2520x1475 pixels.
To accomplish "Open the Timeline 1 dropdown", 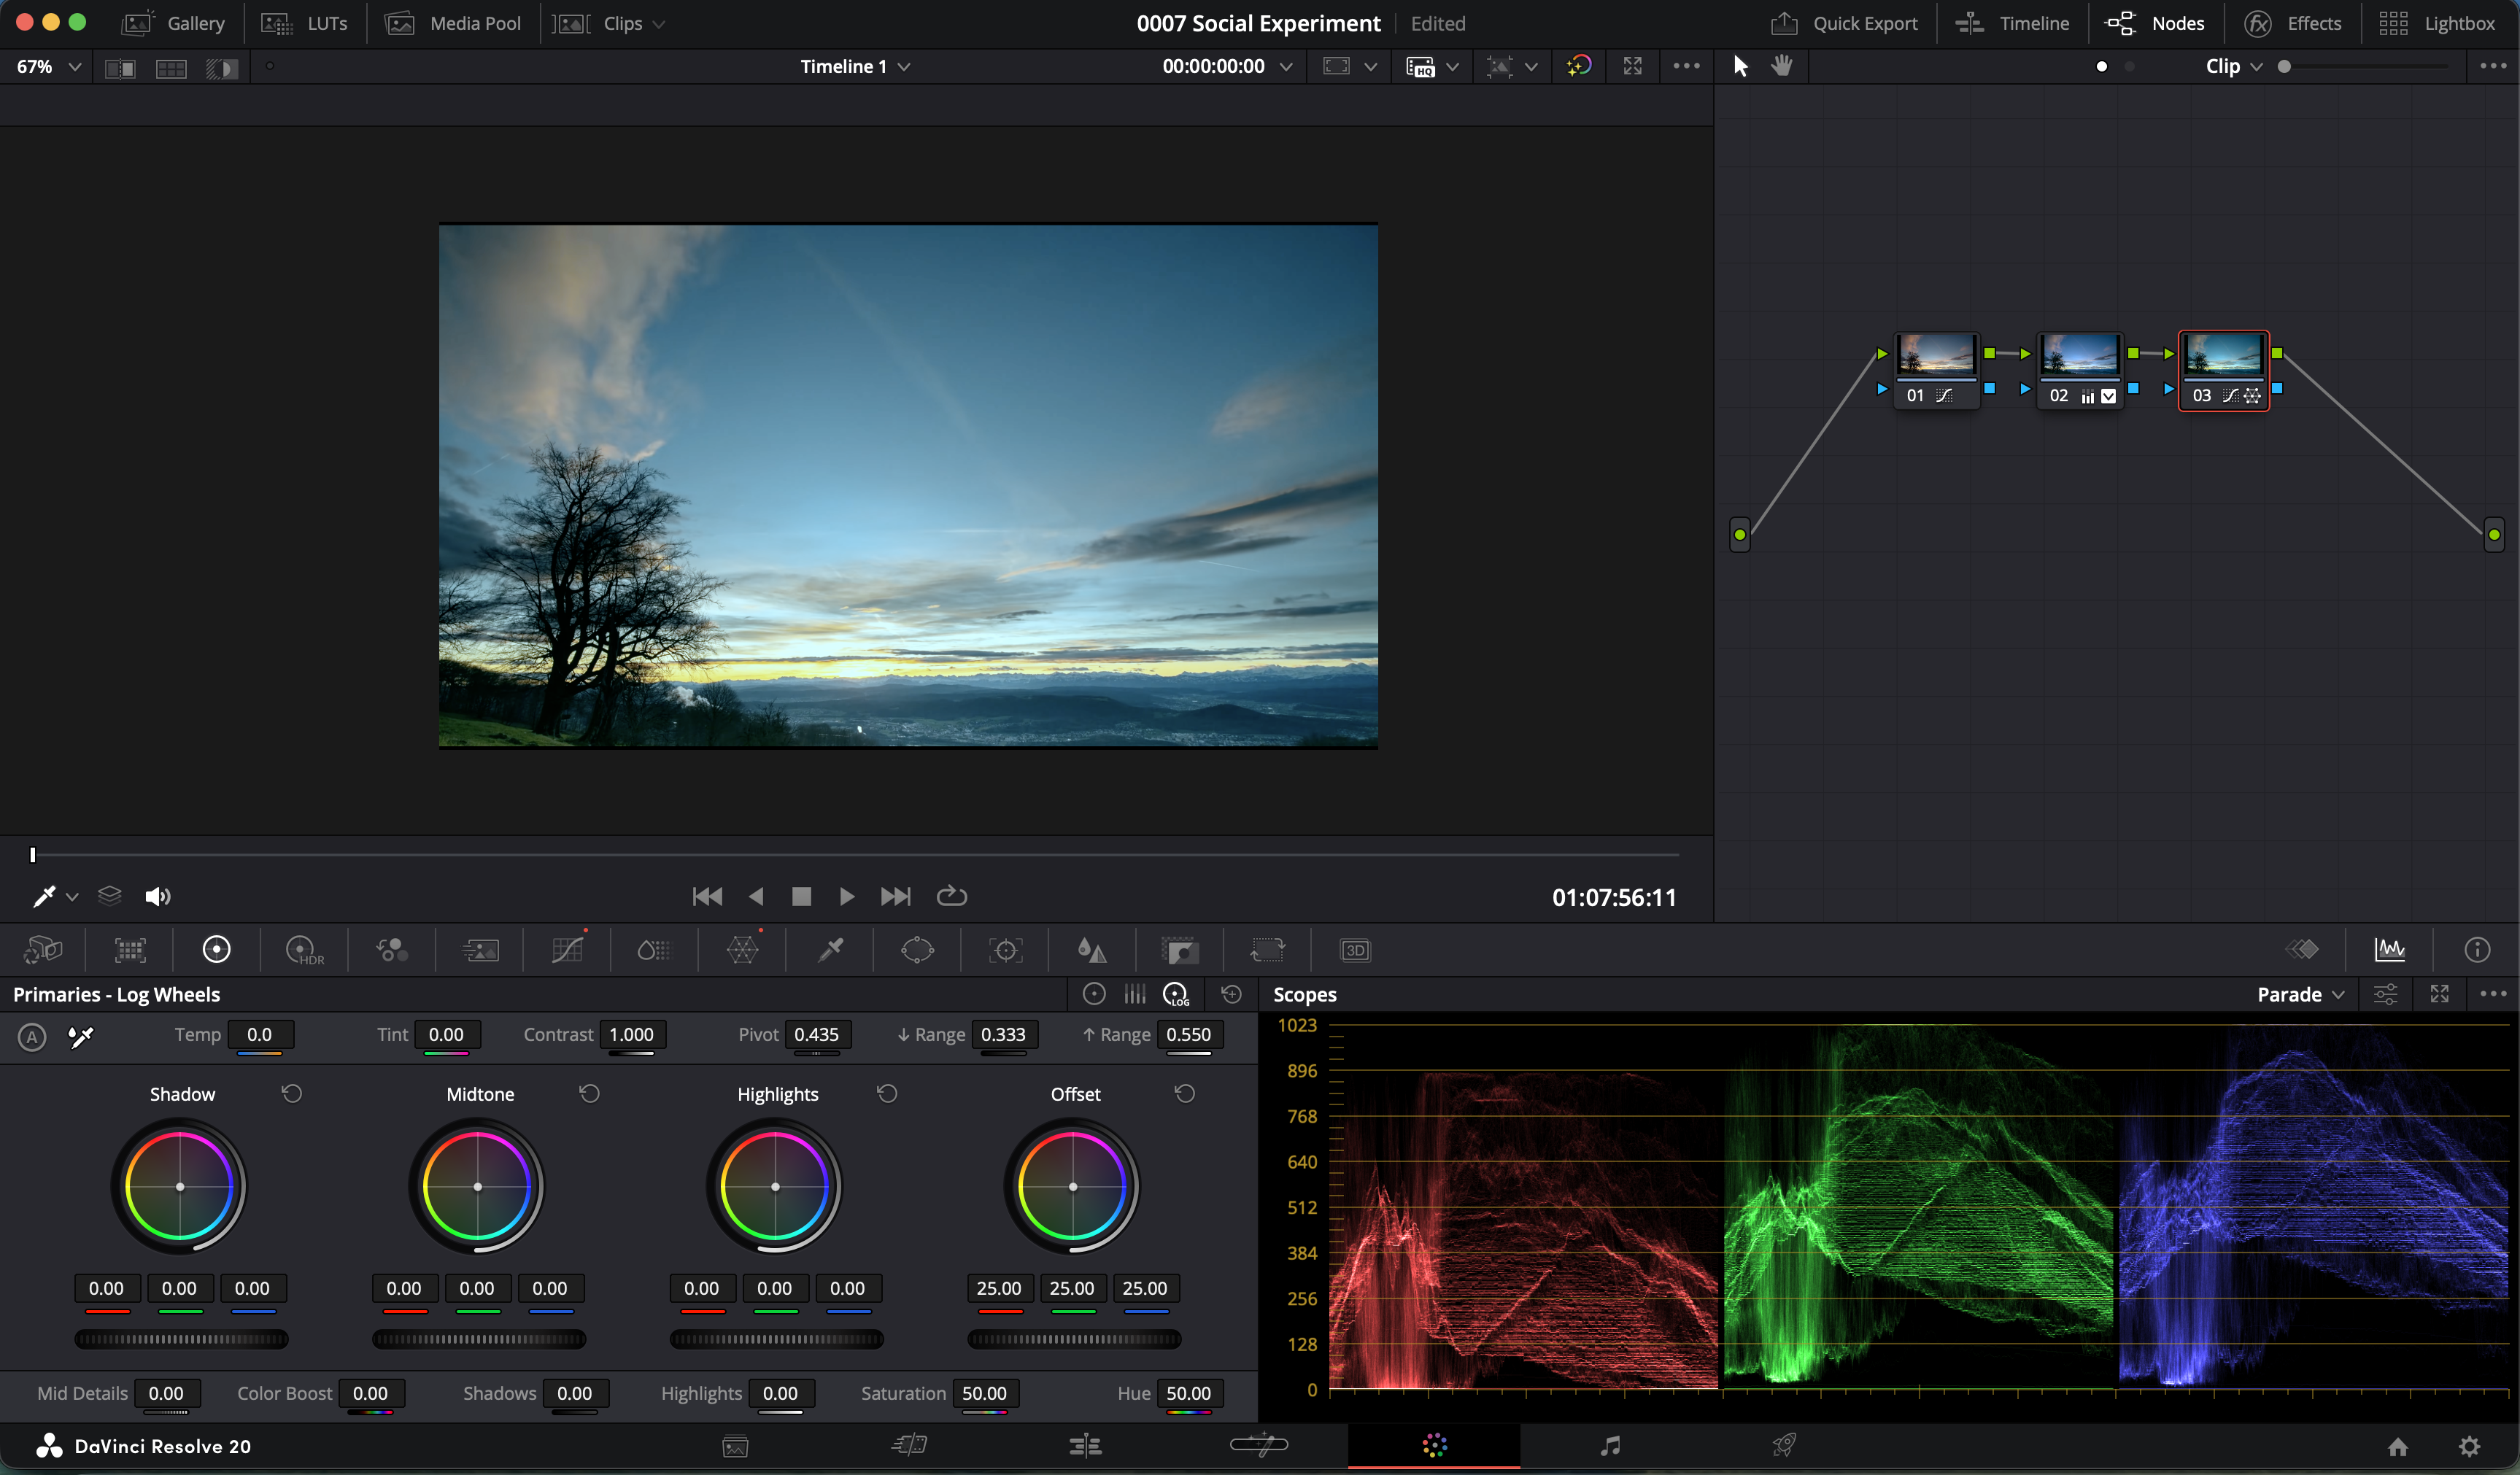I will pos(855,66).
